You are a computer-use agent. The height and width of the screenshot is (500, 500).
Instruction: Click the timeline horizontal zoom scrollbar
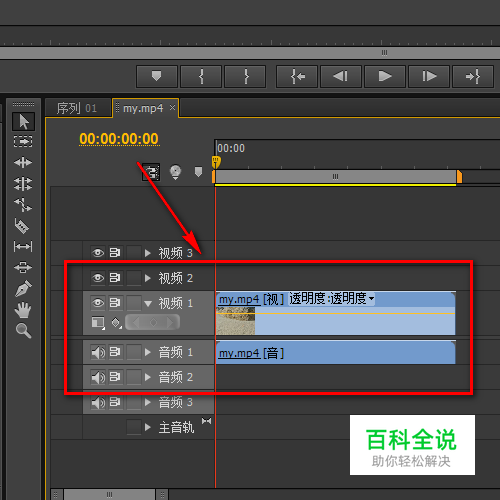click(x=109, y=494)
